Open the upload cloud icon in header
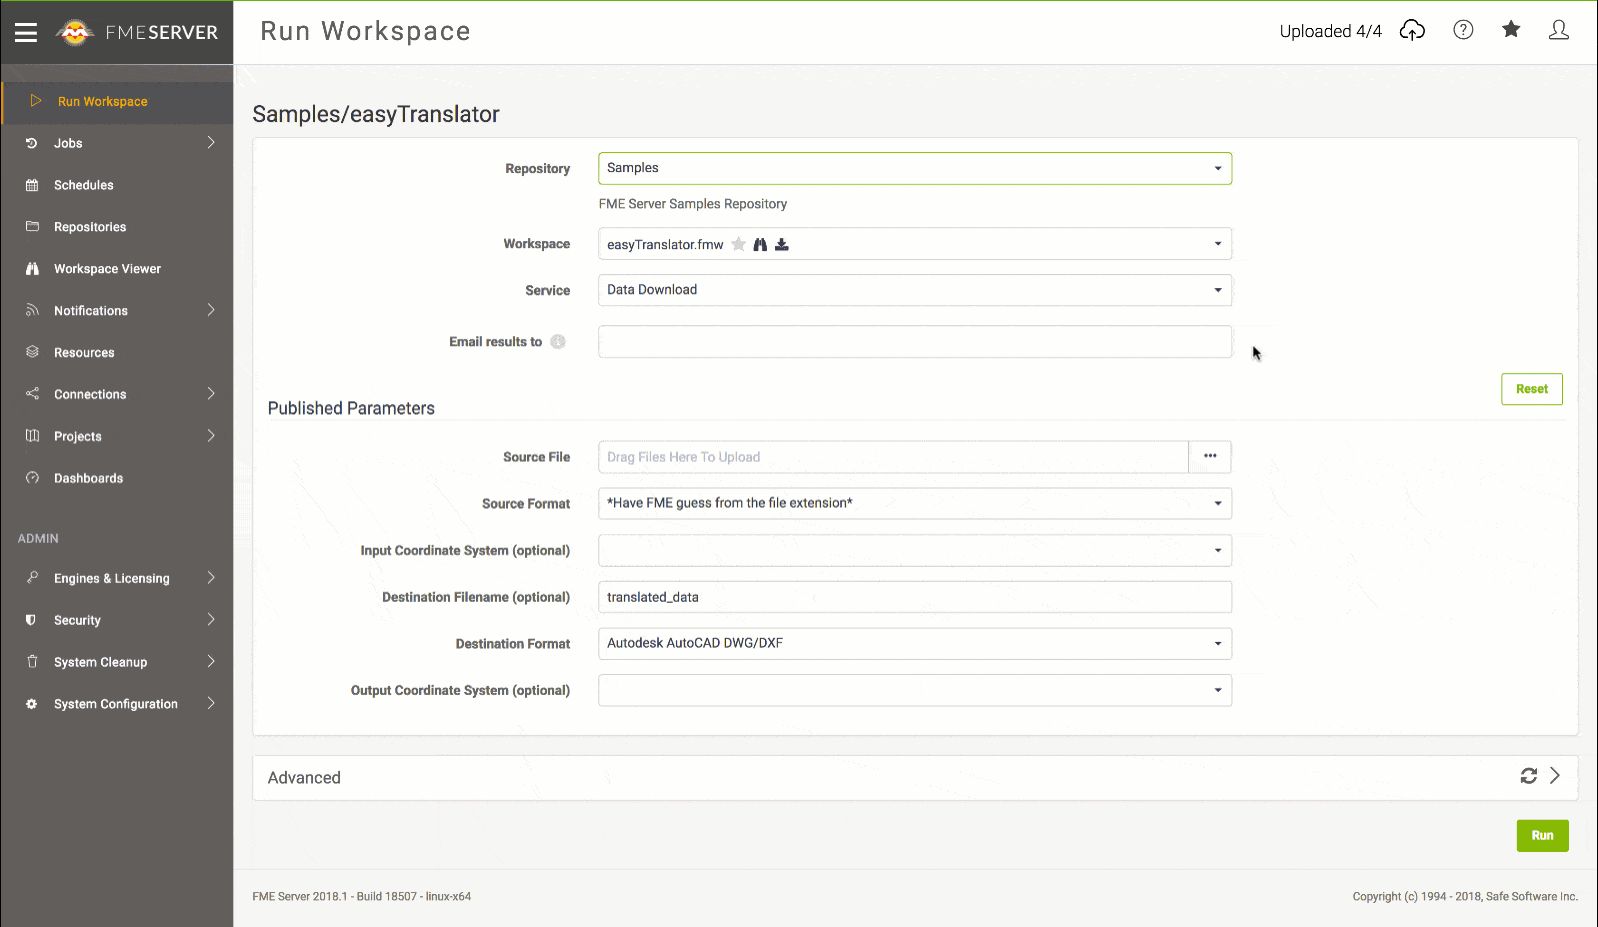This screenshot has width=1598, height=927. [1412, 30]
